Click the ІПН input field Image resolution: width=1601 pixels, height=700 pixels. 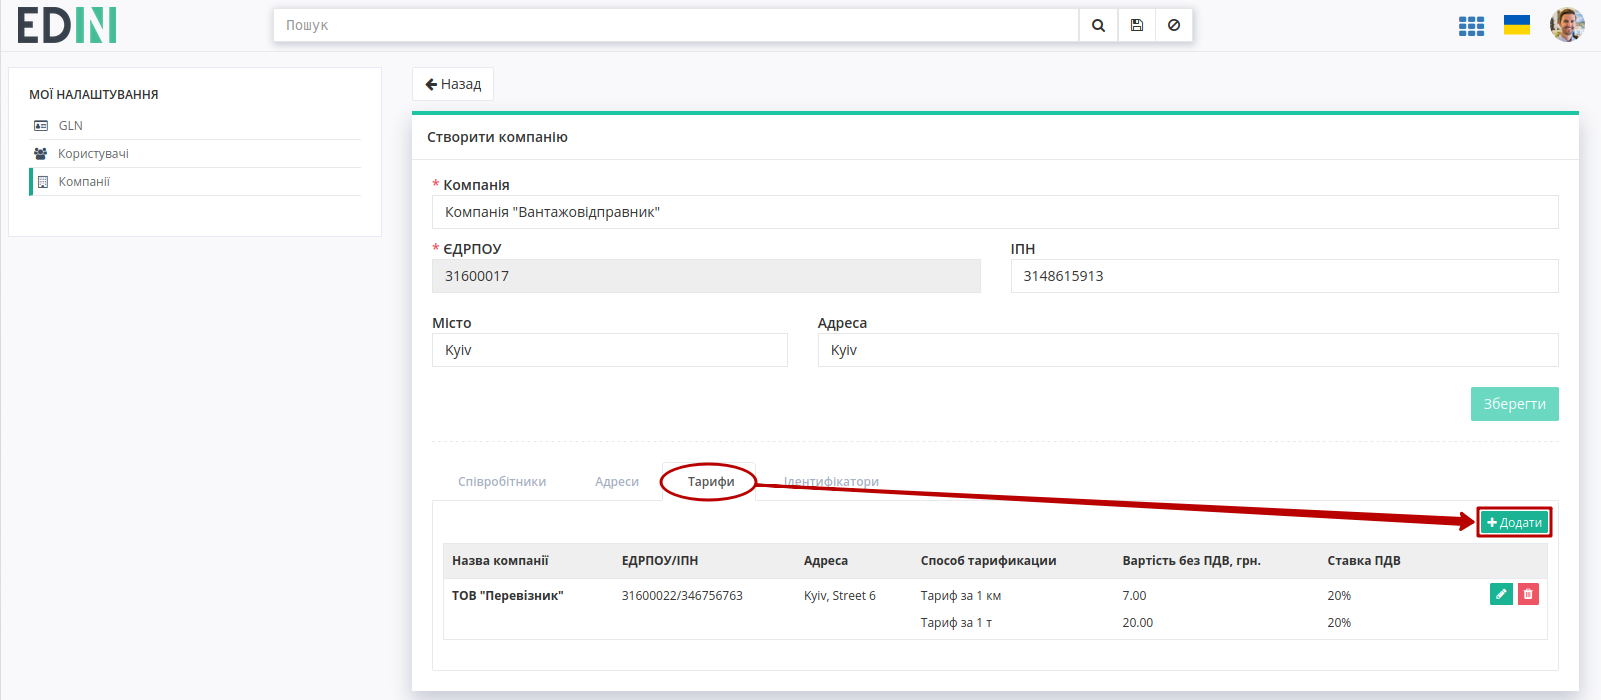[x=1284, y=276]
